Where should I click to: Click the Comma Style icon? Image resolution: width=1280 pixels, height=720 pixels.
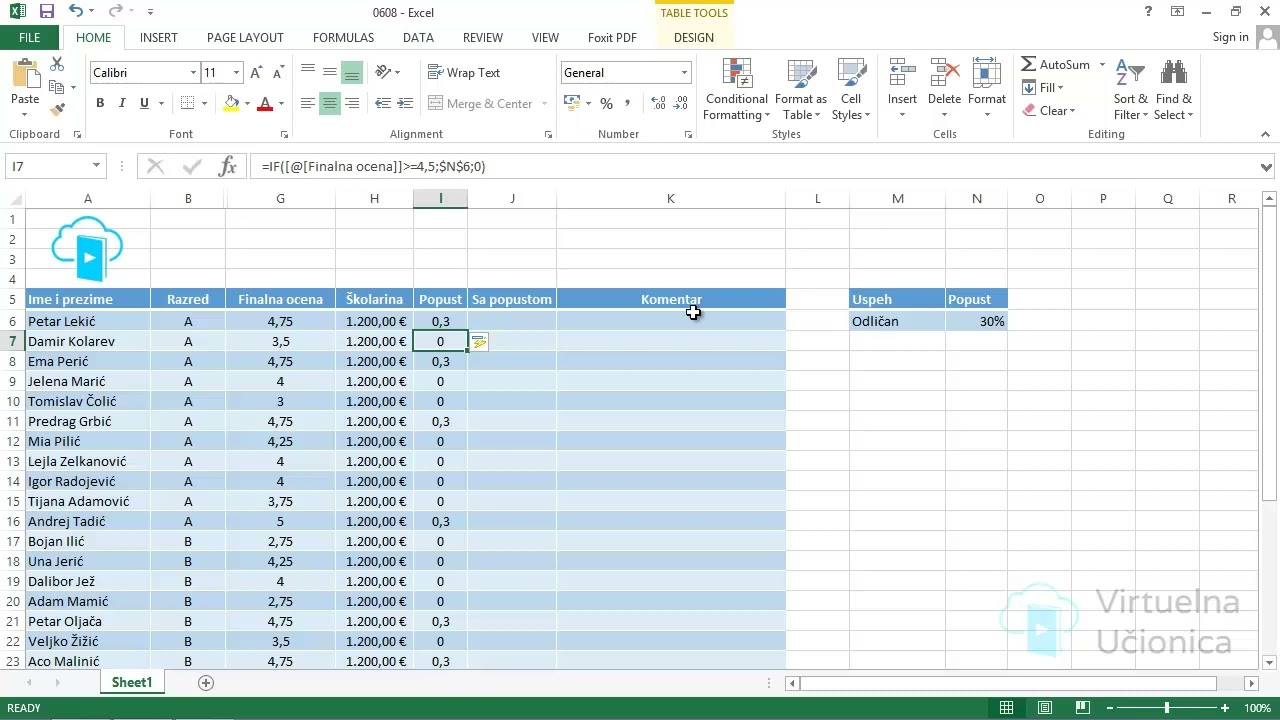coord(628,104)
